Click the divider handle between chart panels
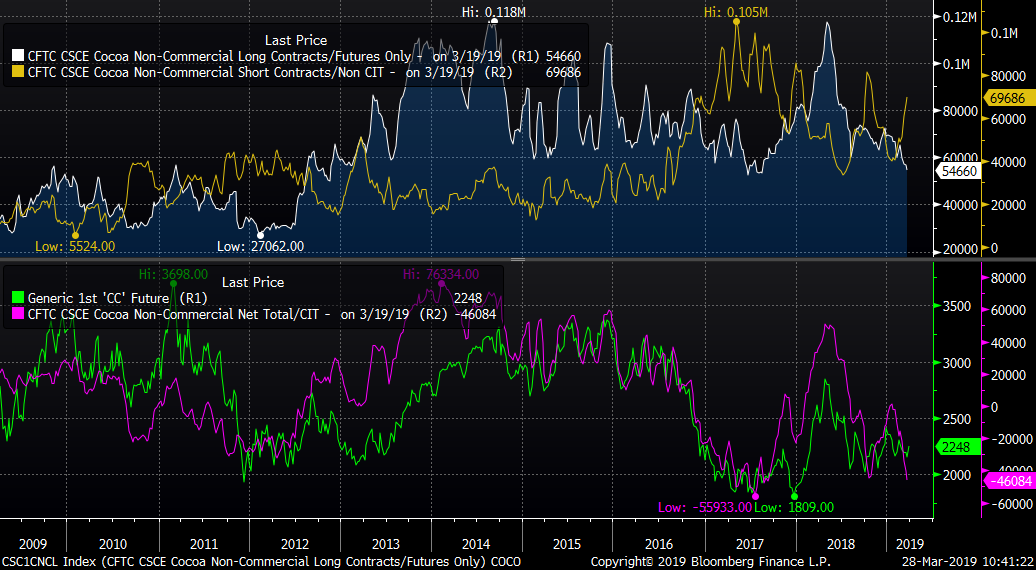 point(517,260)
